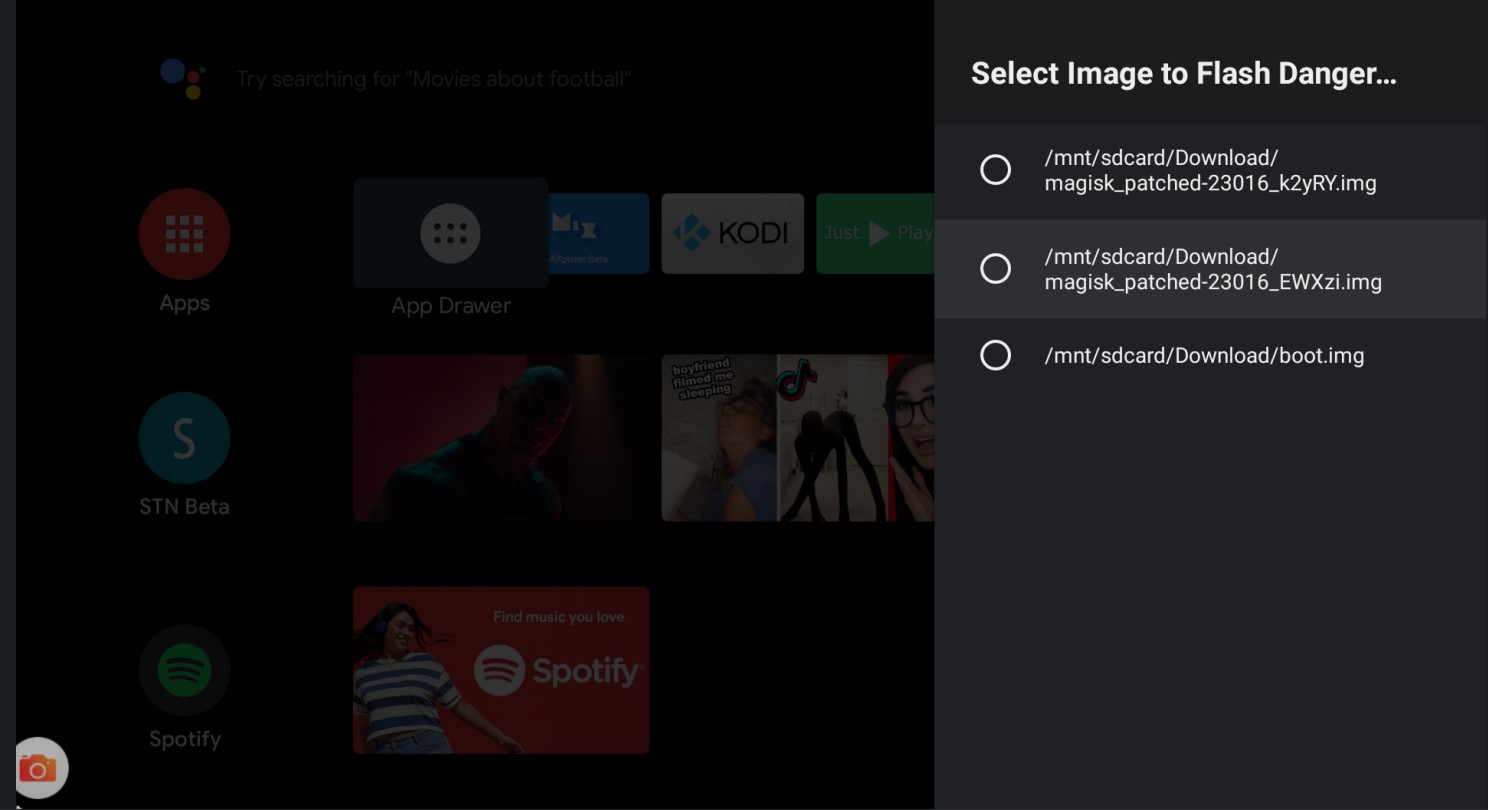The width and height of the screenshot is (1488, 810).
Task: Open the App Drawer tile
Action: tap(450, 233)
